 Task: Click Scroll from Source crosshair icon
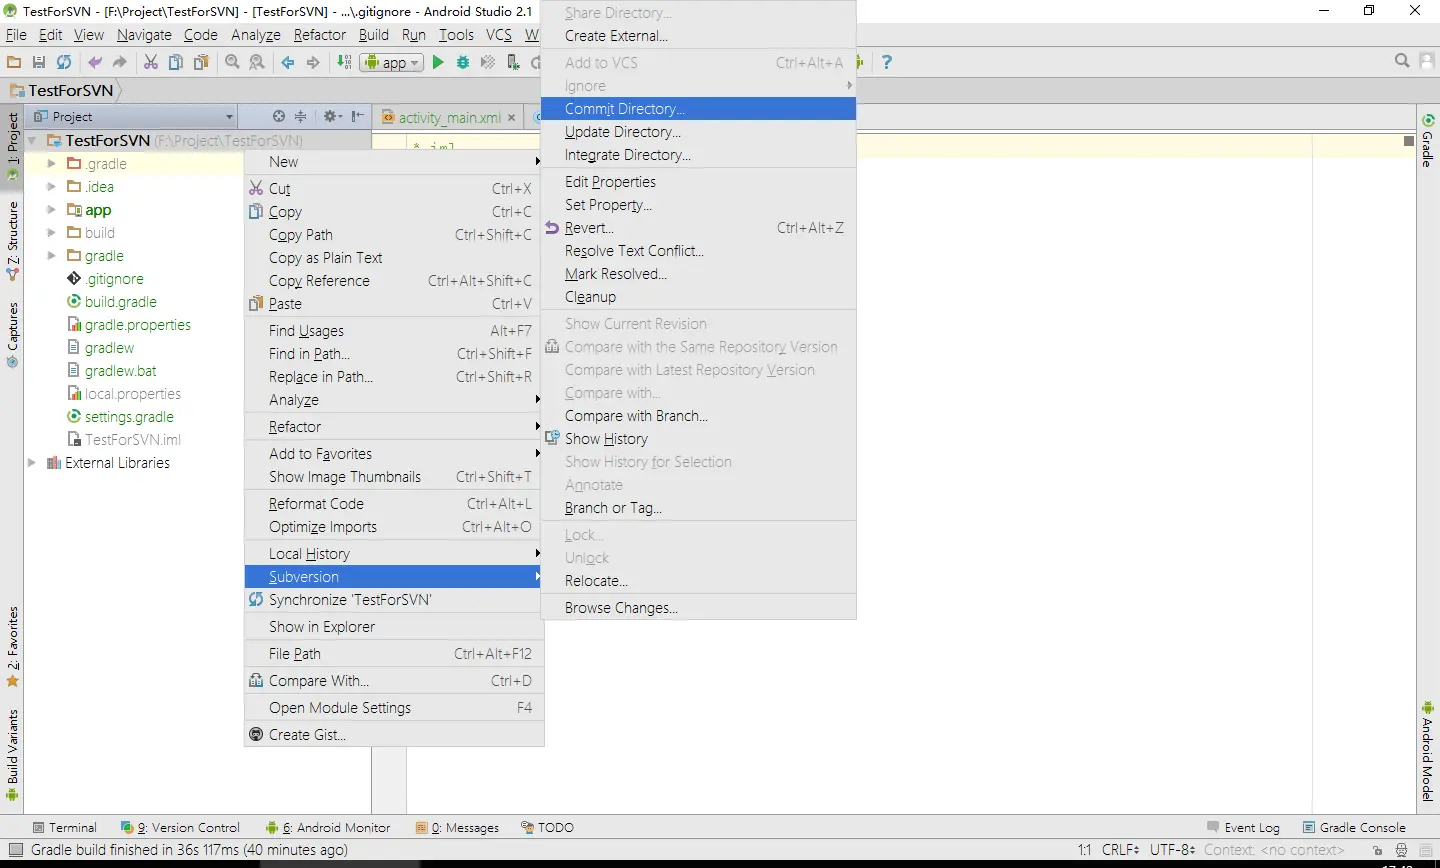tap(279, 116)
